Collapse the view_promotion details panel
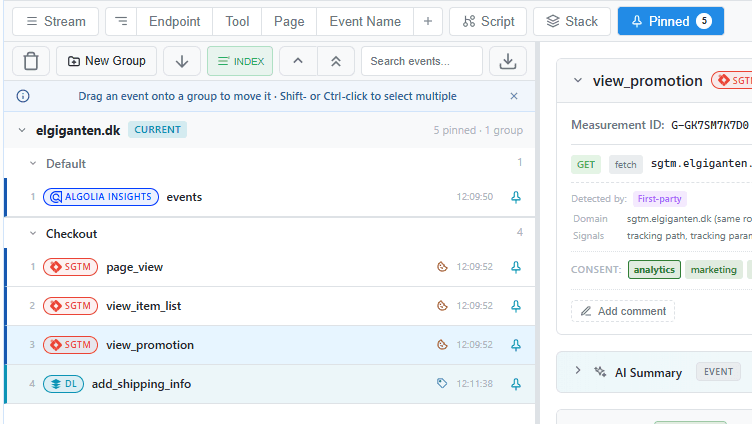This screenshot has height=424, width=752. tap(578, 81)
